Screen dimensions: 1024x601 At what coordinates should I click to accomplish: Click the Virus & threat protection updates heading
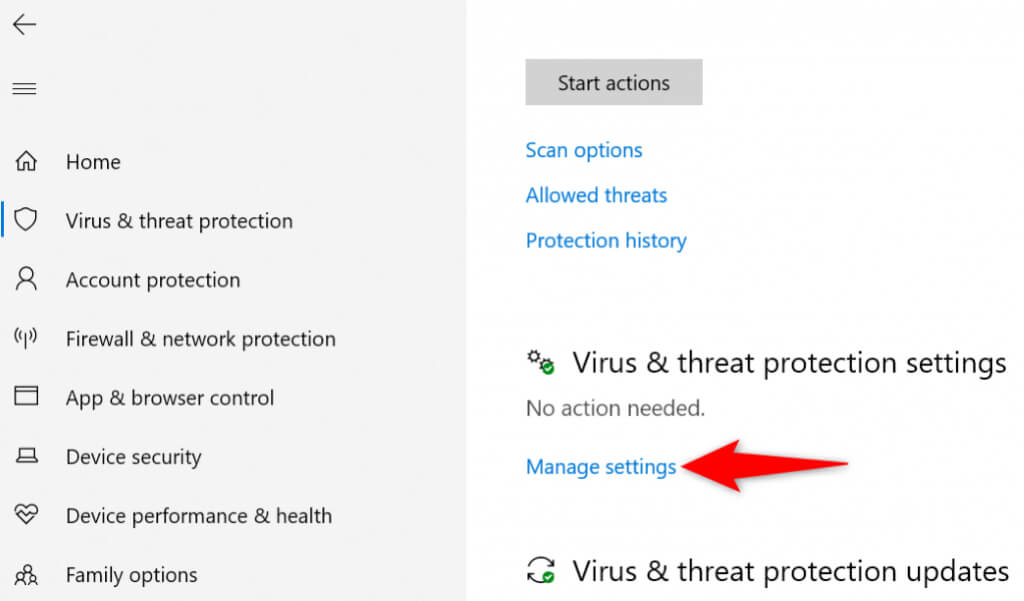point(790,571)
